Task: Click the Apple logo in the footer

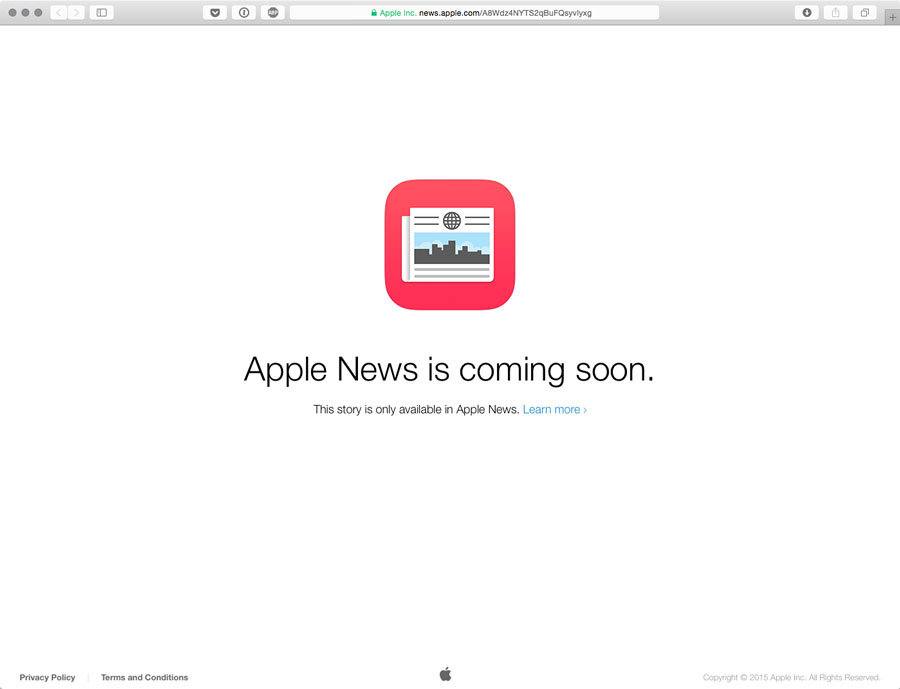Action: pyautogui.click(x=445, y=674)
